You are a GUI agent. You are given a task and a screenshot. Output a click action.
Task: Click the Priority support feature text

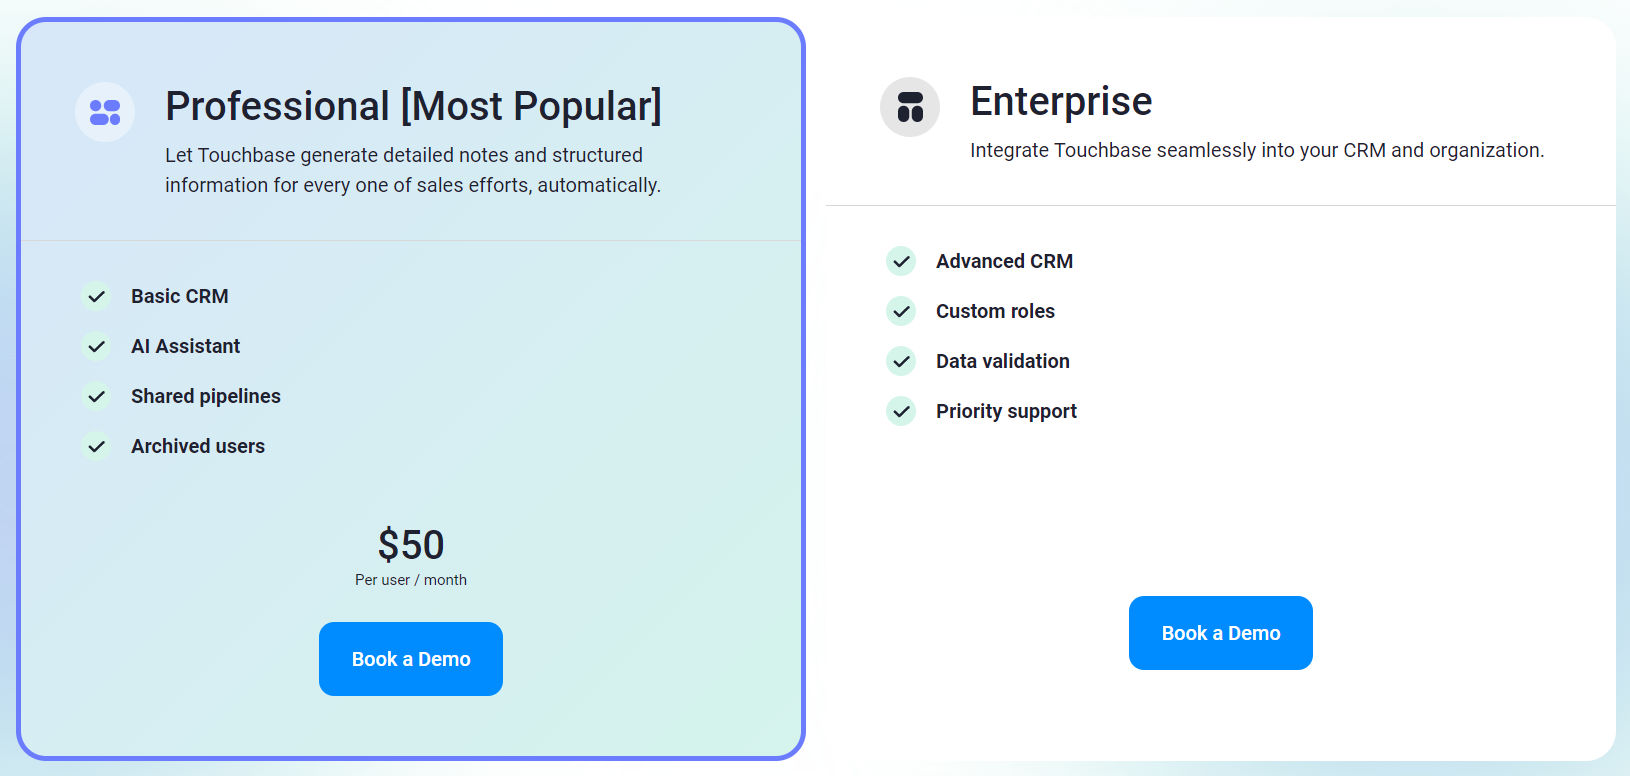[x=1007, y=411]
